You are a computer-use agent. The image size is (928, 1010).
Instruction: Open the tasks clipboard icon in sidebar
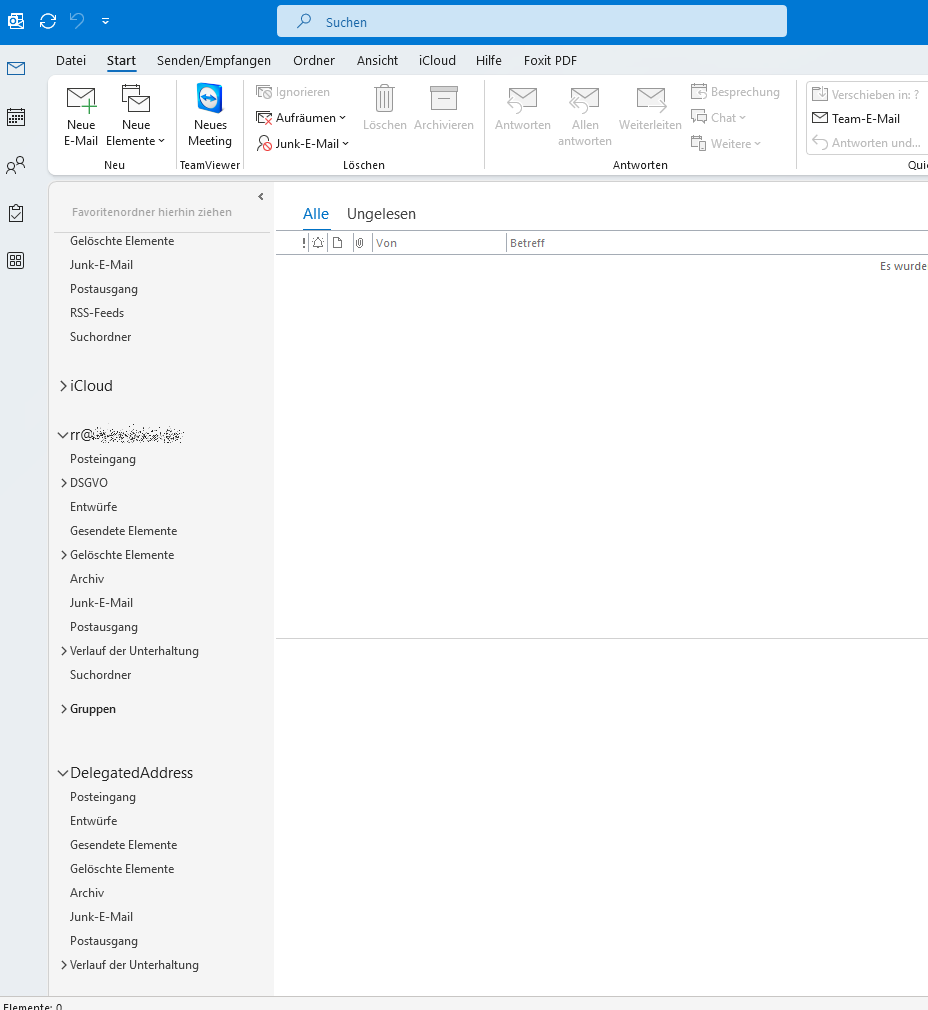pos(16,213)
